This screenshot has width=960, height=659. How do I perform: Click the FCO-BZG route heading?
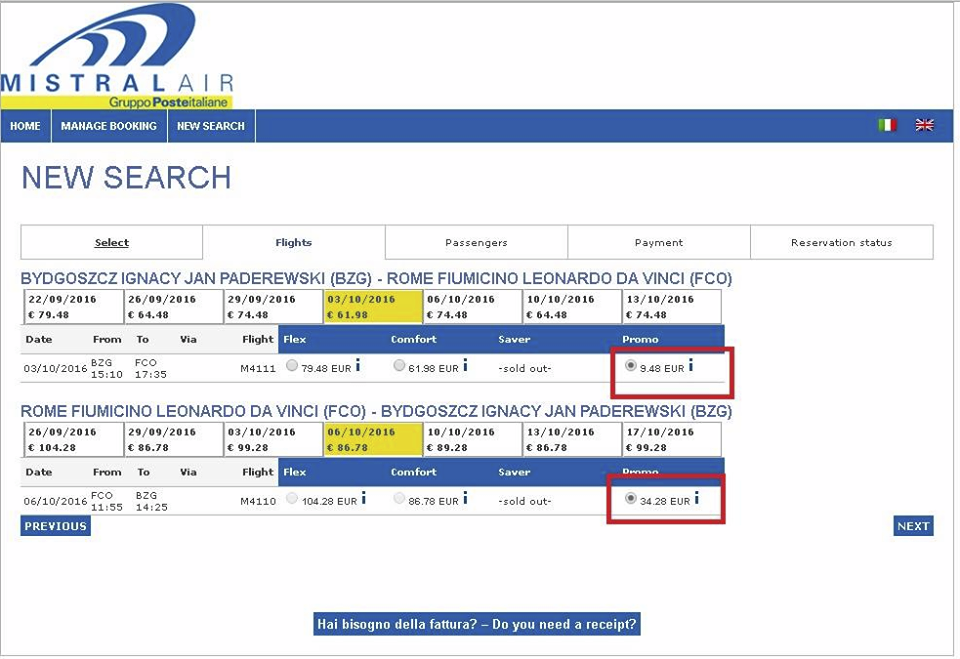[x=377, y=411]
